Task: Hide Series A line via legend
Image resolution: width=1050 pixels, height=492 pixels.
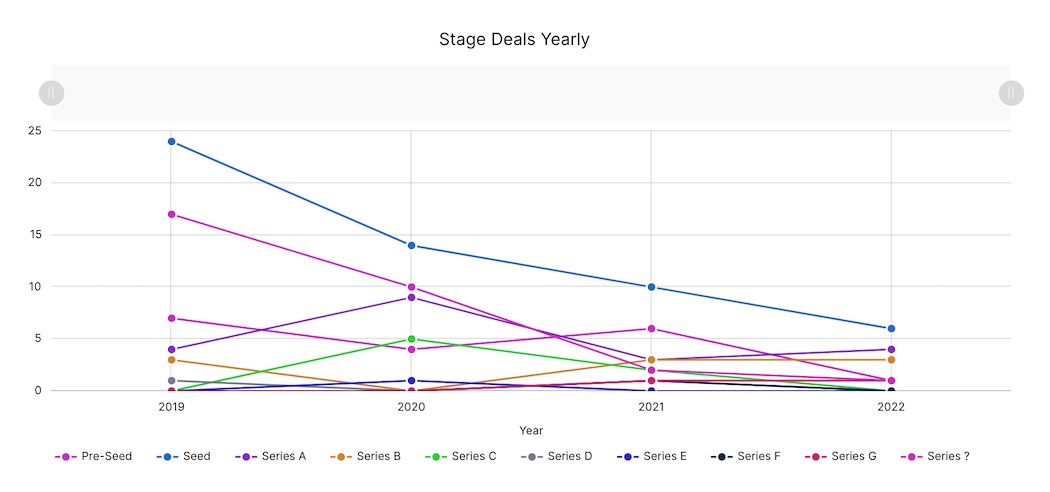Action: (272, 456)
